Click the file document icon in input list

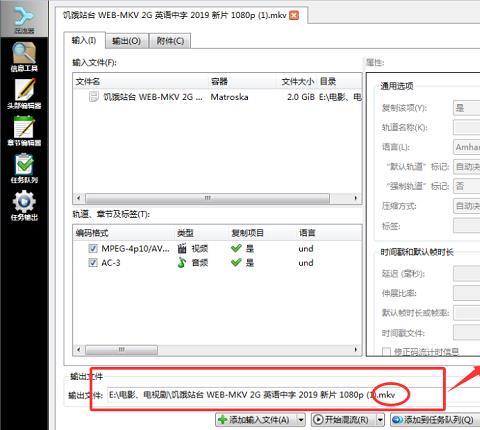(x=94, y=97)
